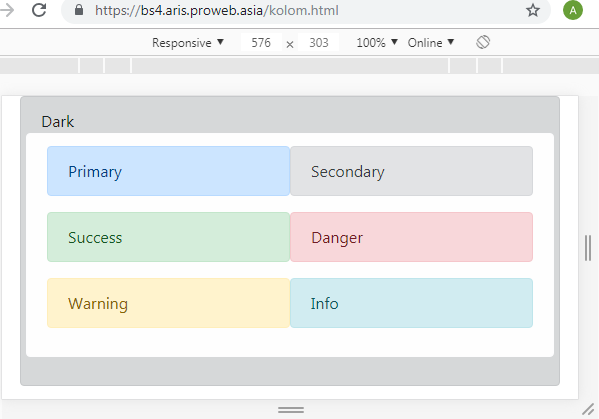Image resolution: width=599 pixels, height=419 pixels.
Task: Reload the page with the refresh icon
Action: tap(39, 10)
